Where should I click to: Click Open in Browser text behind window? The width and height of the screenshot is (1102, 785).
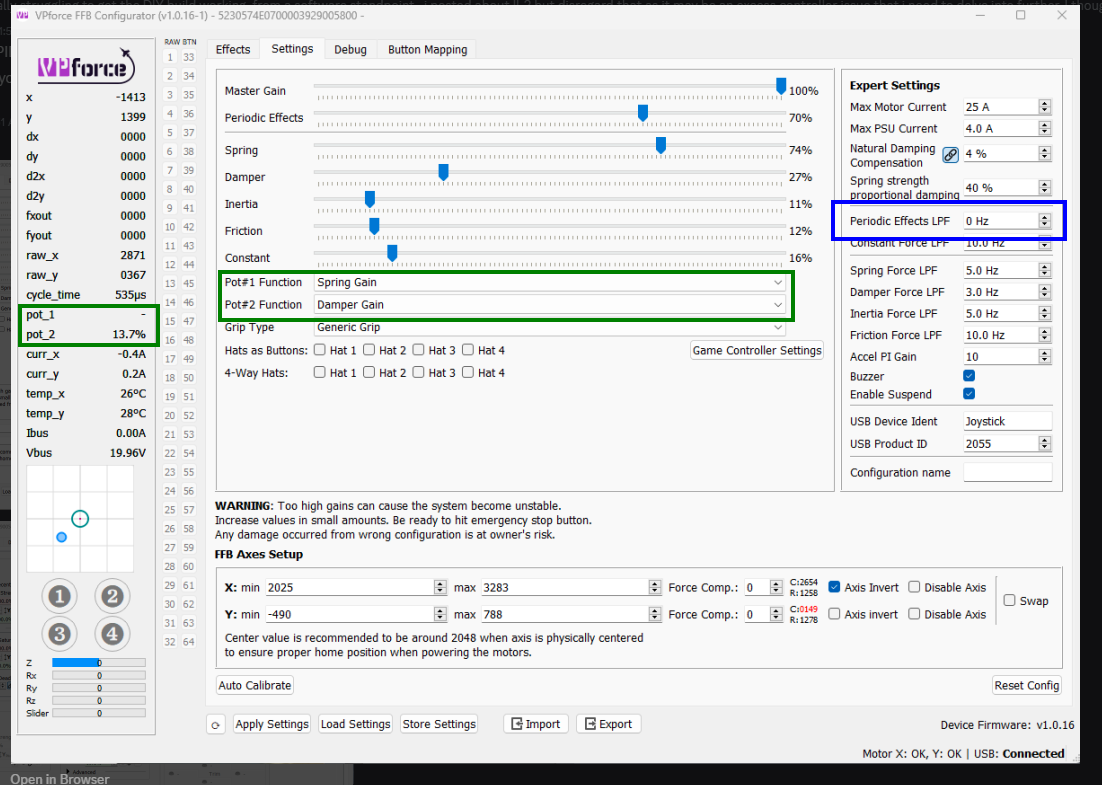pyautogui.click(x=60, y=778)
